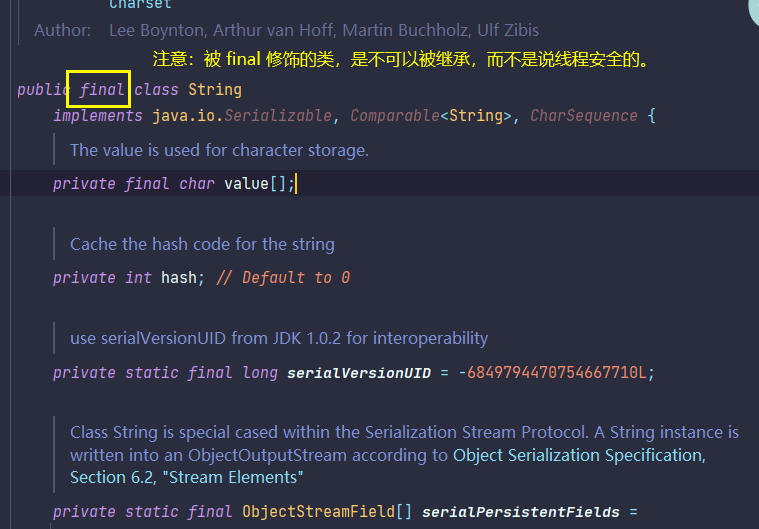Click the -6849794470754667710L numeric literal
759x529 pixels.
coord(555,373)
